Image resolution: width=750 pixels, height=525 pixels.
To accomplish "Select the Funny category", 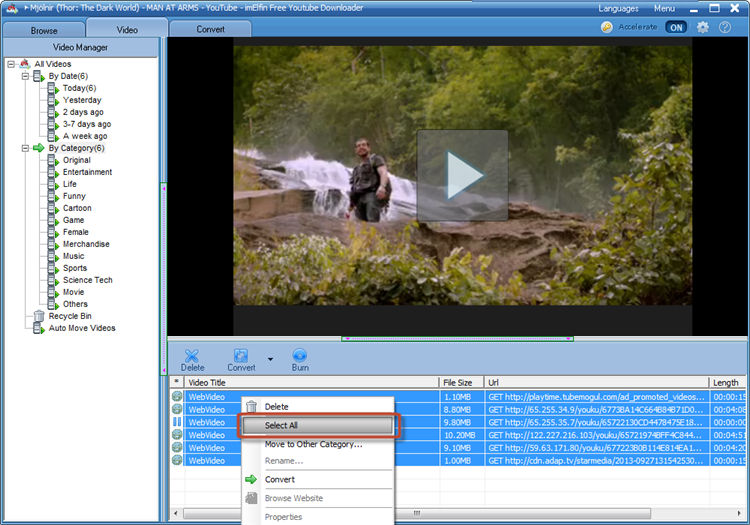I will 74,196.
